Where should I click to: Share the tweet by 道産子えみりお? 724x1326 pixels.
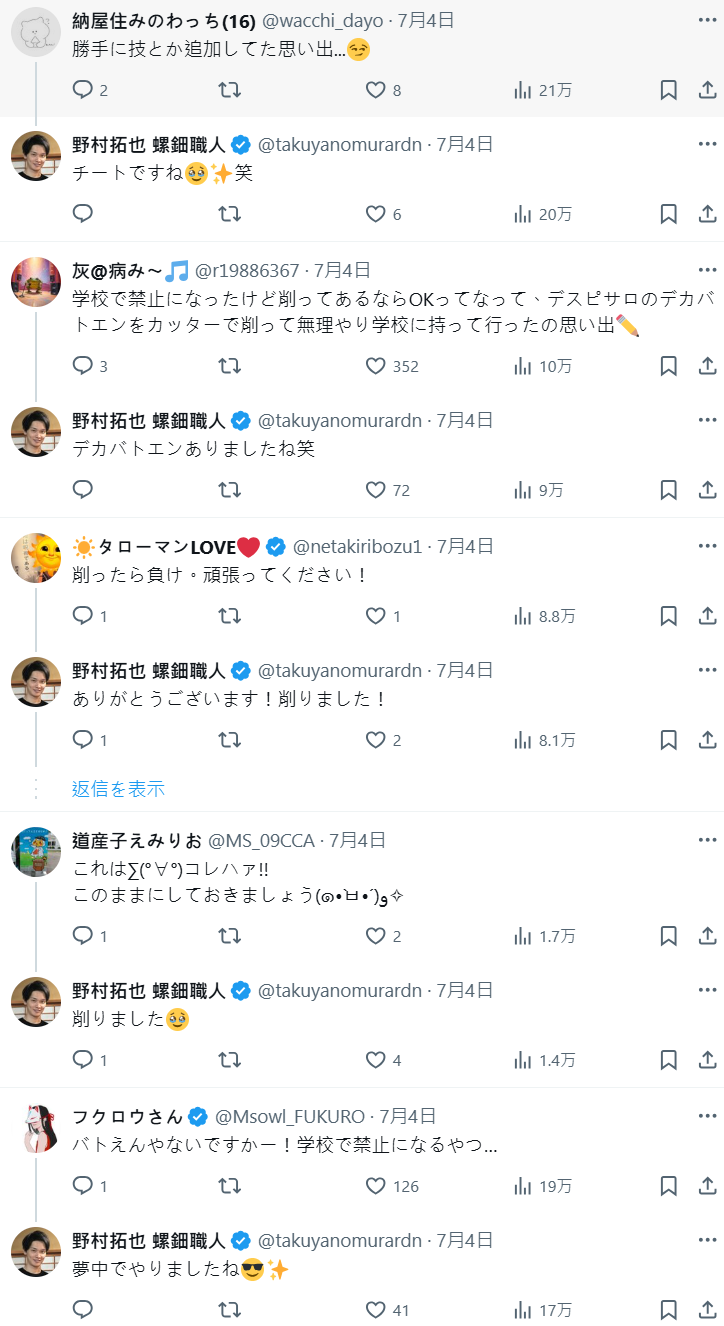click(706, 936)
